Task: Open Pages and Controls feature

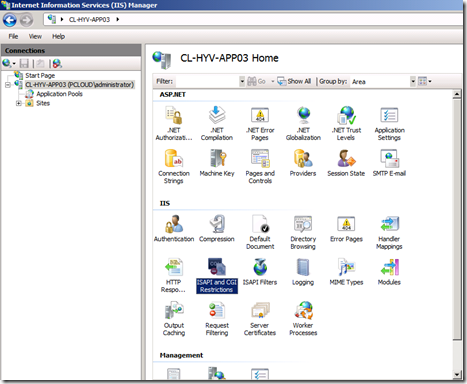Action: (x=260, y=166)
